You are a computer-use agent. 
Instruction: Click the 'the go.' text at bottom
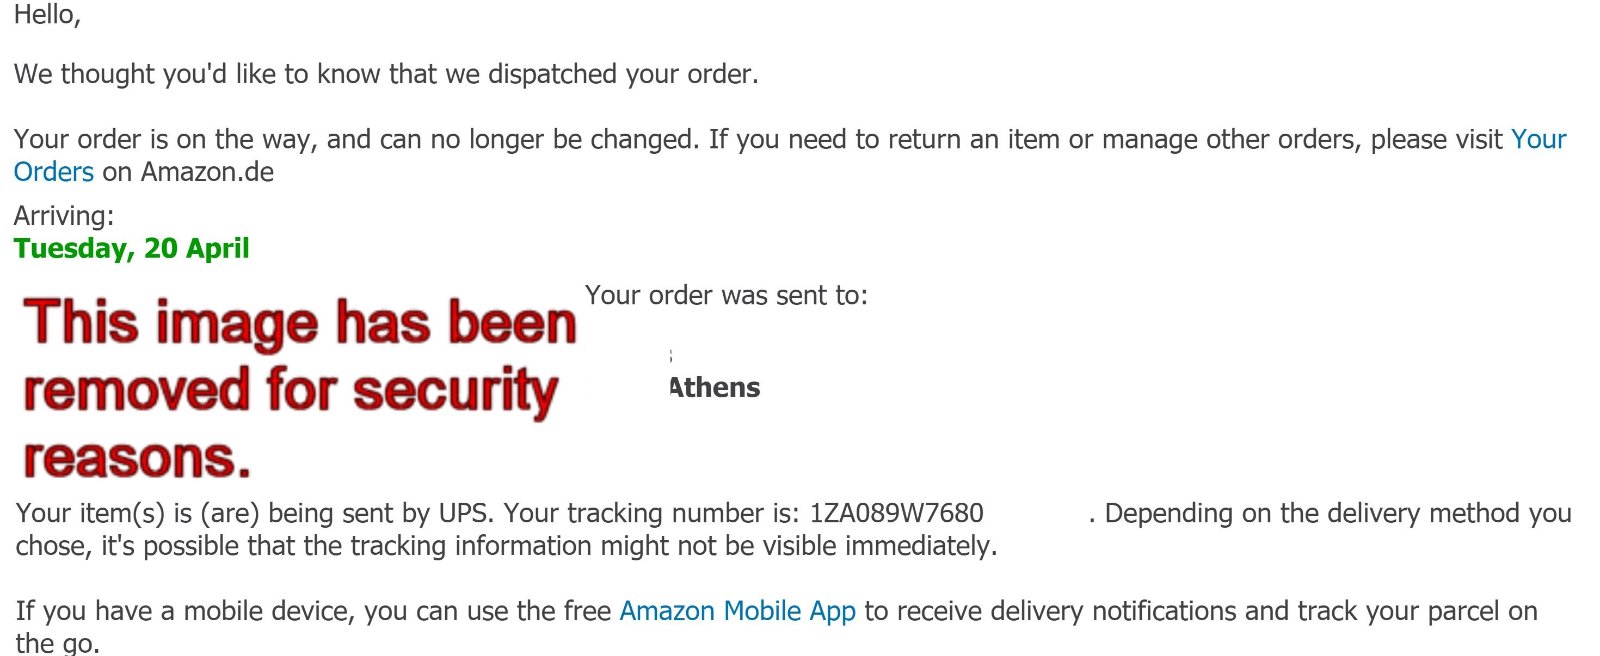[x=58, y=643]
